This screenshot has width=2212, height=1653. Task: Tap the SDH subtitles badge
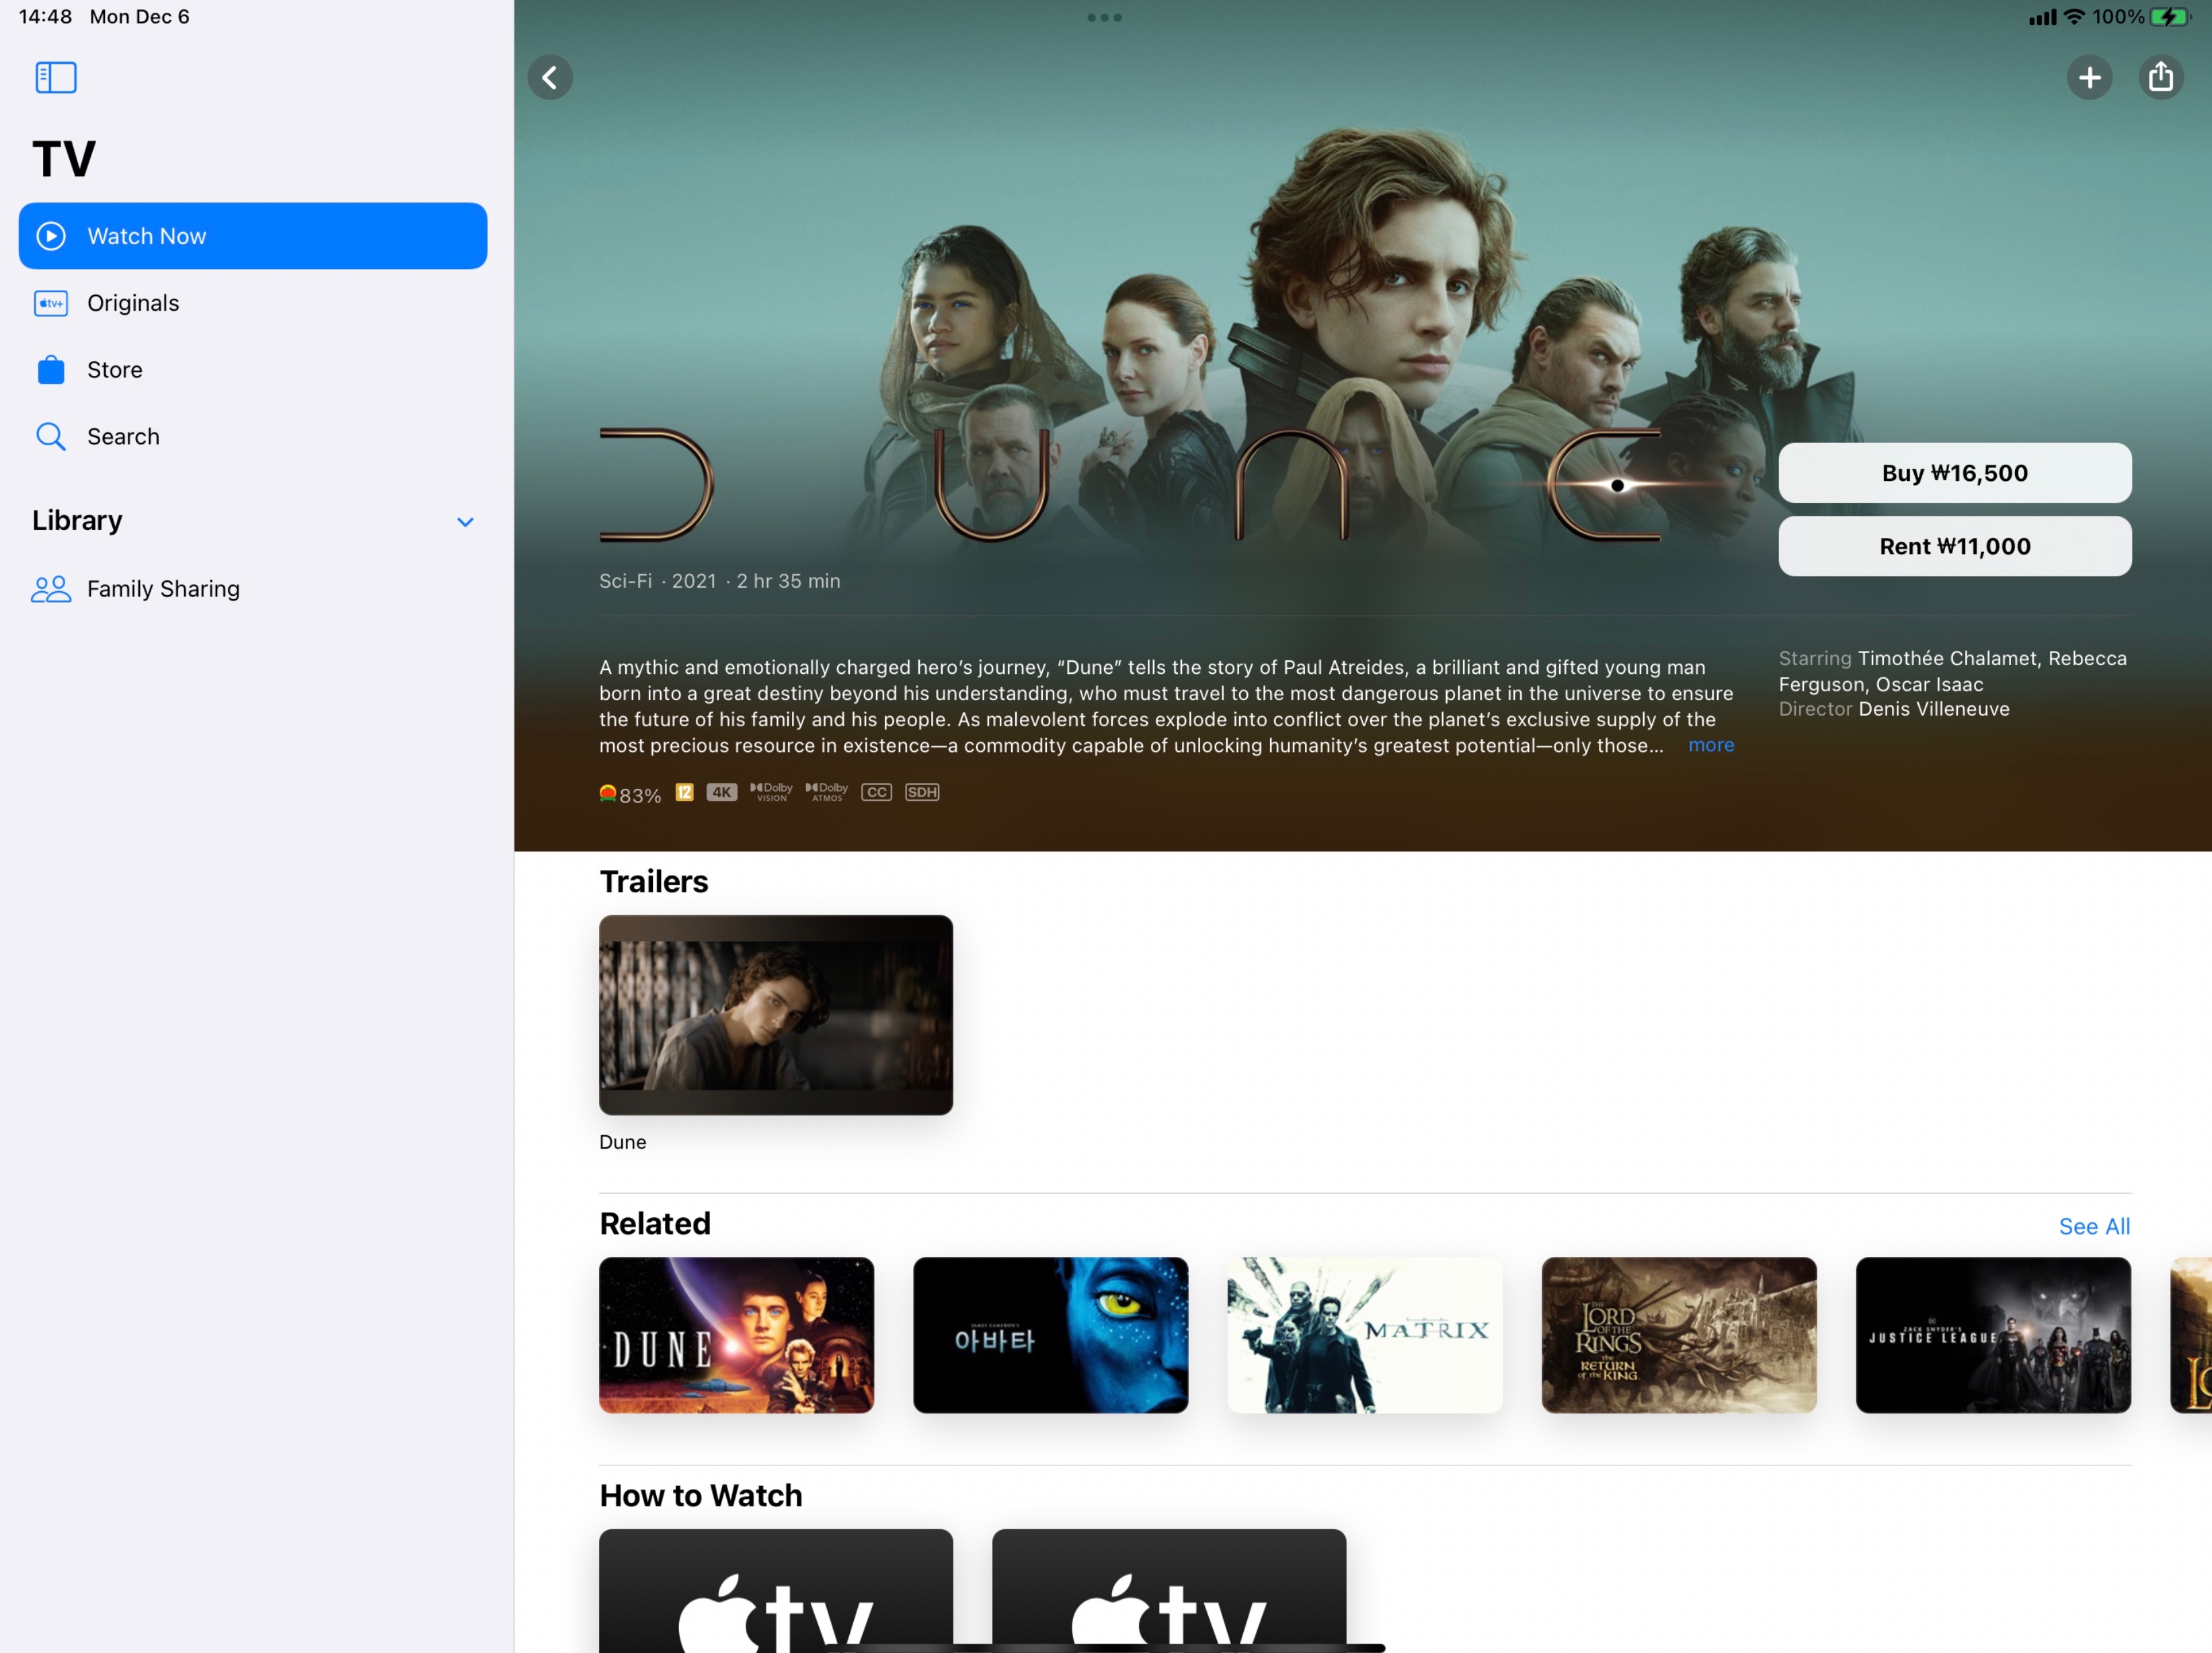pos(922,792)
